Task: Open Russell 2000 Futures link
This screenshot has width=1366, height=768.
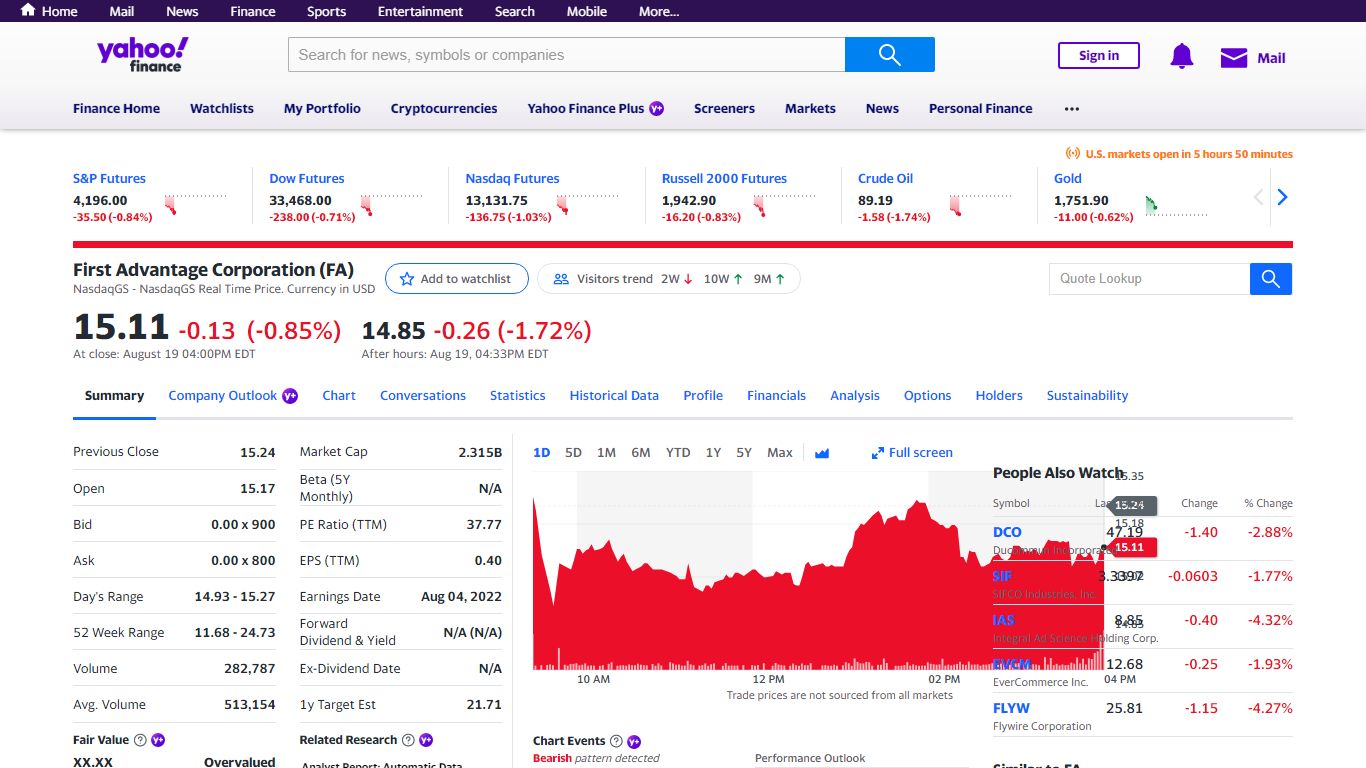Action: pos(724,179)
